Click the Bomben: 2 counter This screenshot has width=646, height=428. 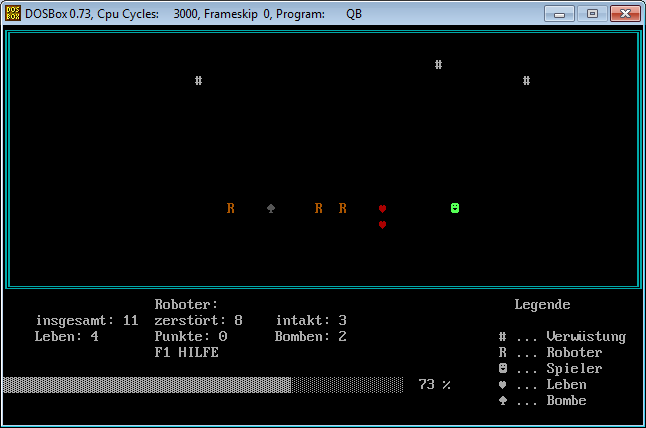[x=310, y=337]
